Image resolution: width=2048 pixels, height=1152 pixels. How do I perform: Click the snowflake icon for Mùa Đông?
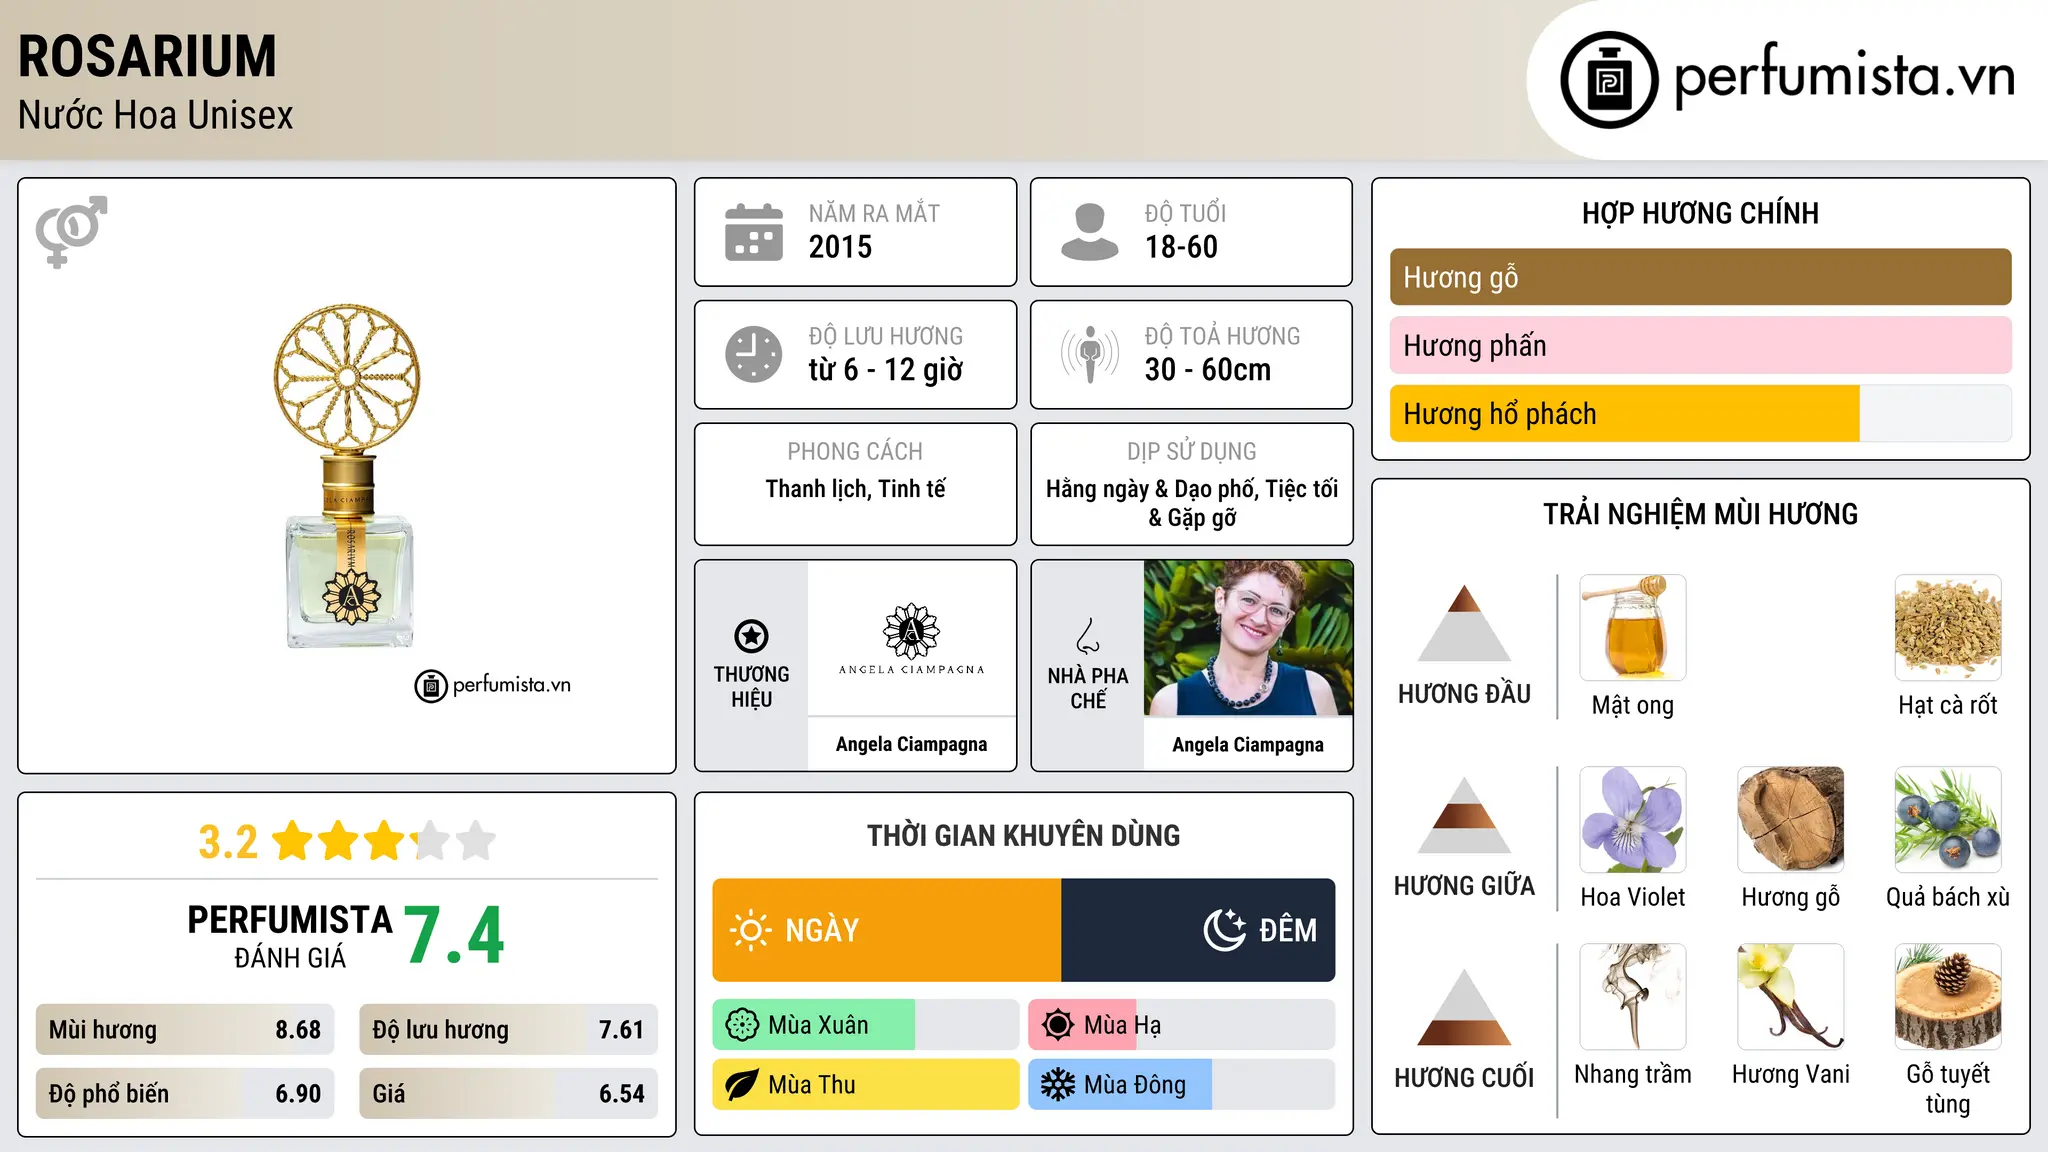click(x=1058, y=1085)
